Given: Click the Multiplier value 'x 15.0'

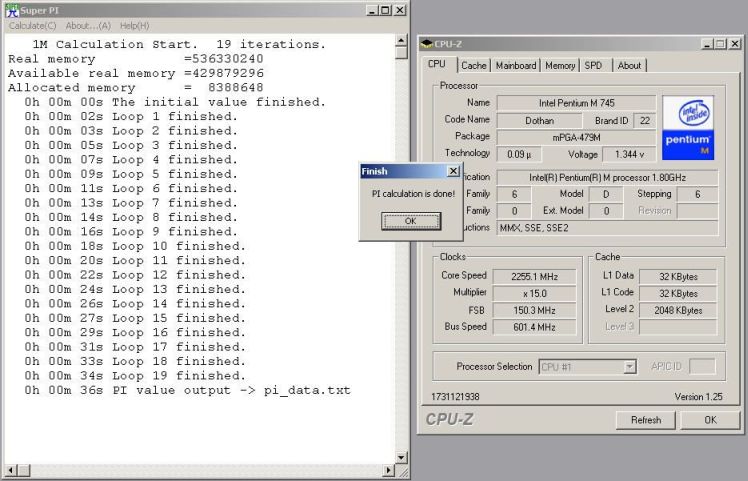Looking at the screenshot, I should [534, 293].
